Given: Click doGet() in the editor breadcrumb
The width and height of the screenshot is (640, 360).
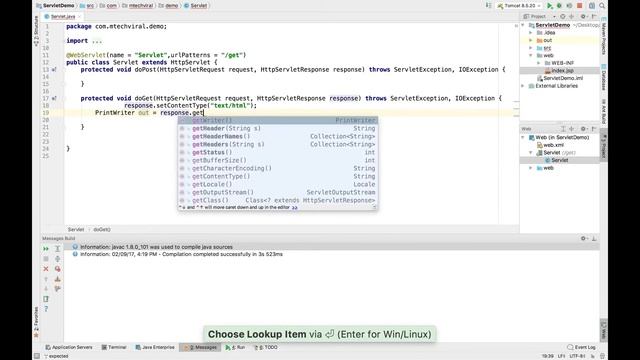Looking at the screenshot, I should pos(102,229).
